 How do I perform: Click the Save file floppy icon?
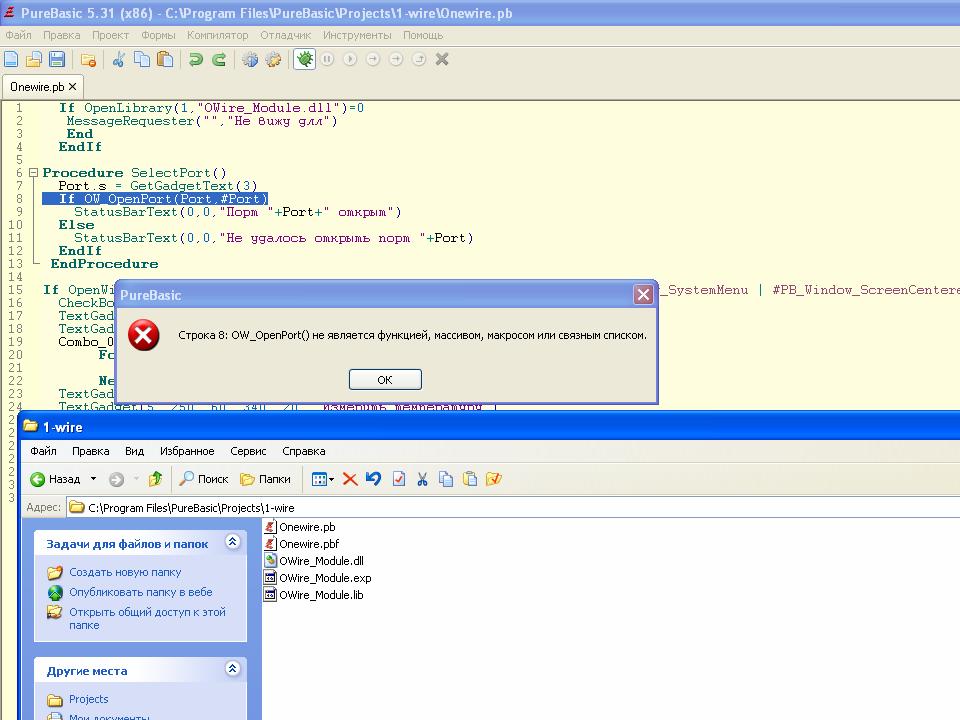point(57,60)
